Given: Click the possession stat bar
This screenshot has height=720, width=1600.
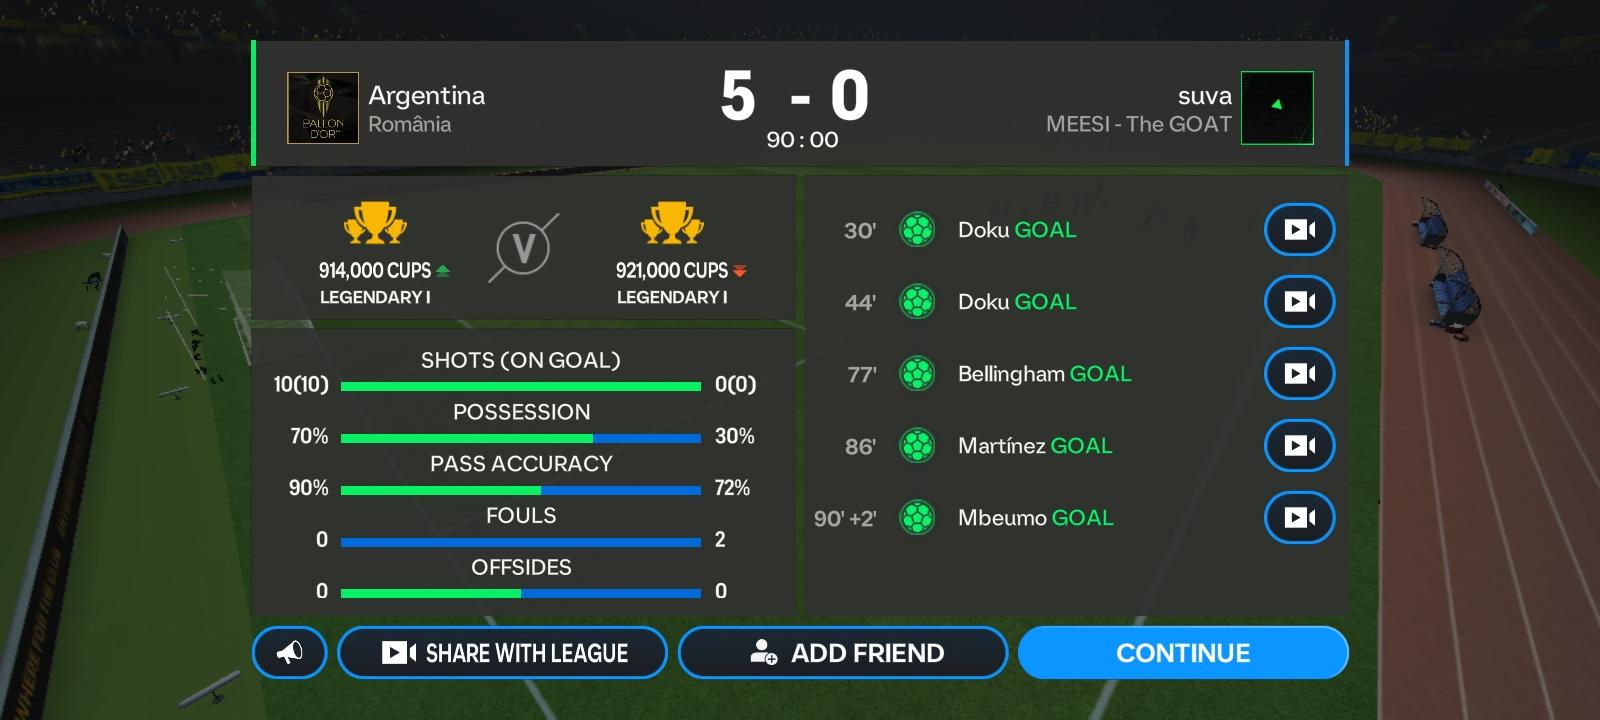Looking at the screenshot, I should [520, 438].
